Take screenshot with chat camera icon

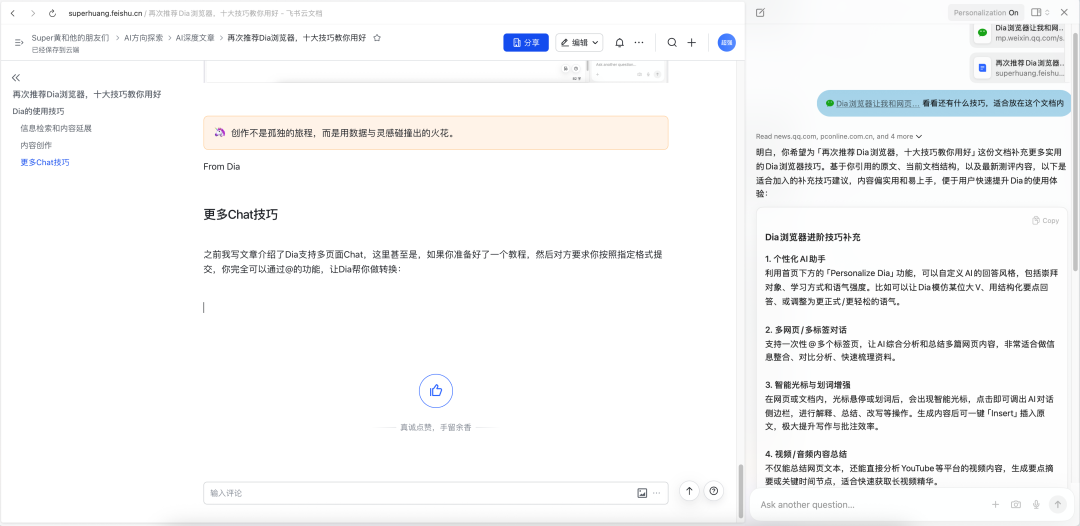point(1015,505)
